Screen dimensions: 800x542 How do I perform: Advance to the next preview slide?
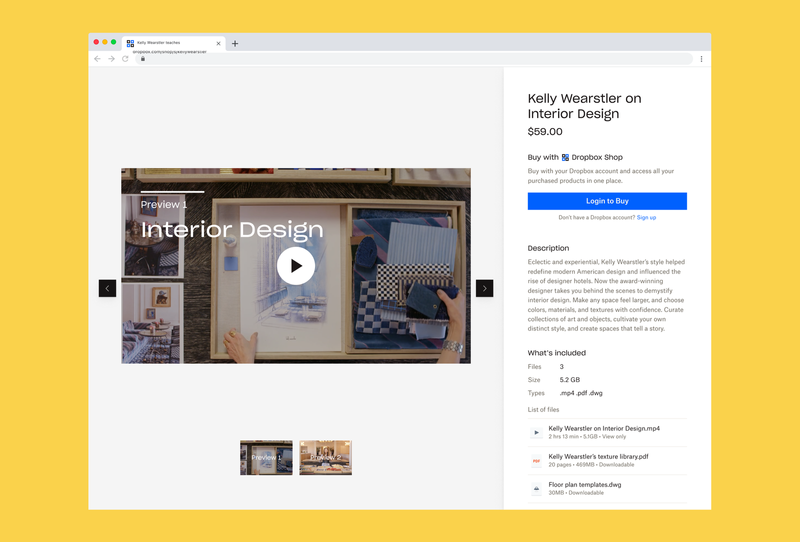click(484, 288)
